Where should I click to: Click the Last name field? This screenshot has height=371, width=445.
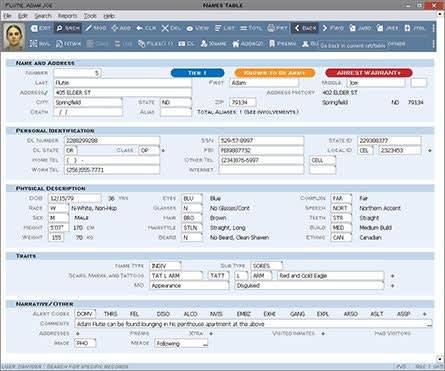[122, 83]
